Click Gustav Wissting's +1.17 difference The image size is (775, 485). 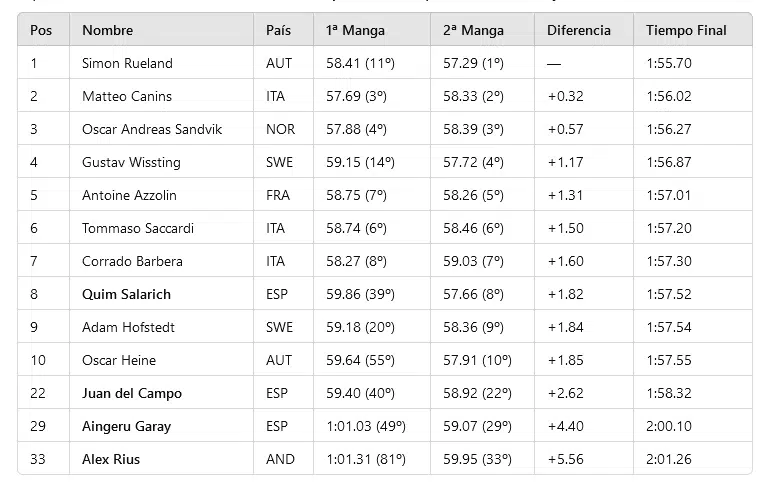(565, 162)
